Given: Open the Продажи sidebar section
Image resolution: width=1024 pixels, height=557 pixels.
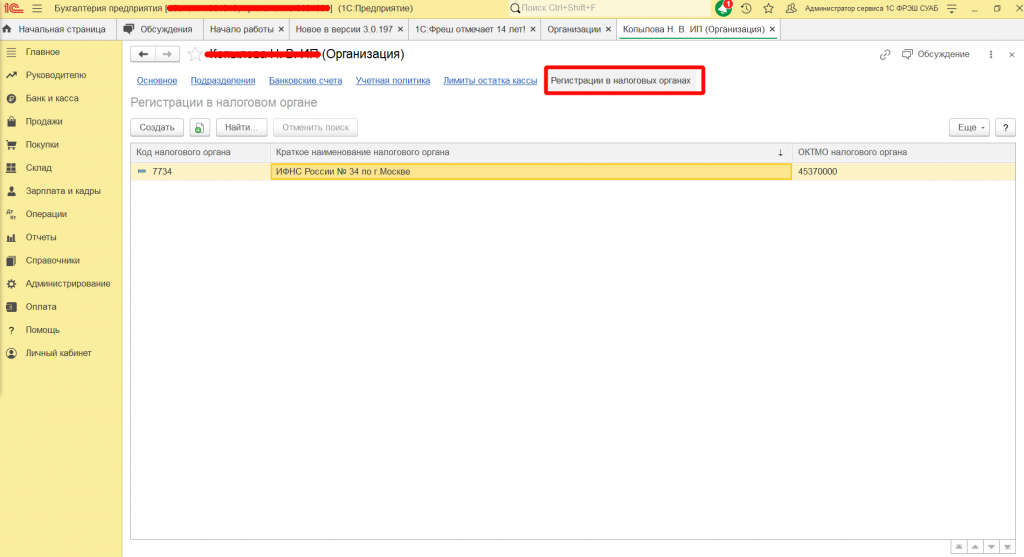Looking at the screenshot, I should point(44,121).
